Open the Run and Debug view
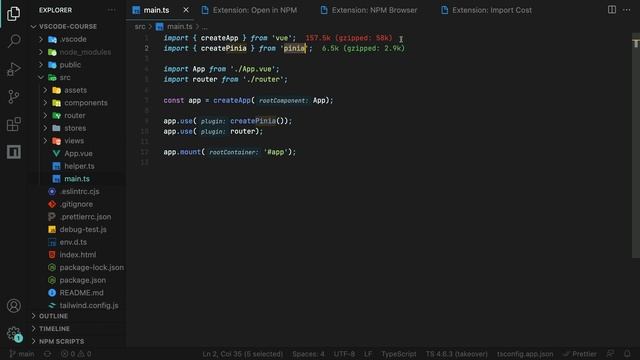640x360 pixels. [x=13, y=69]
